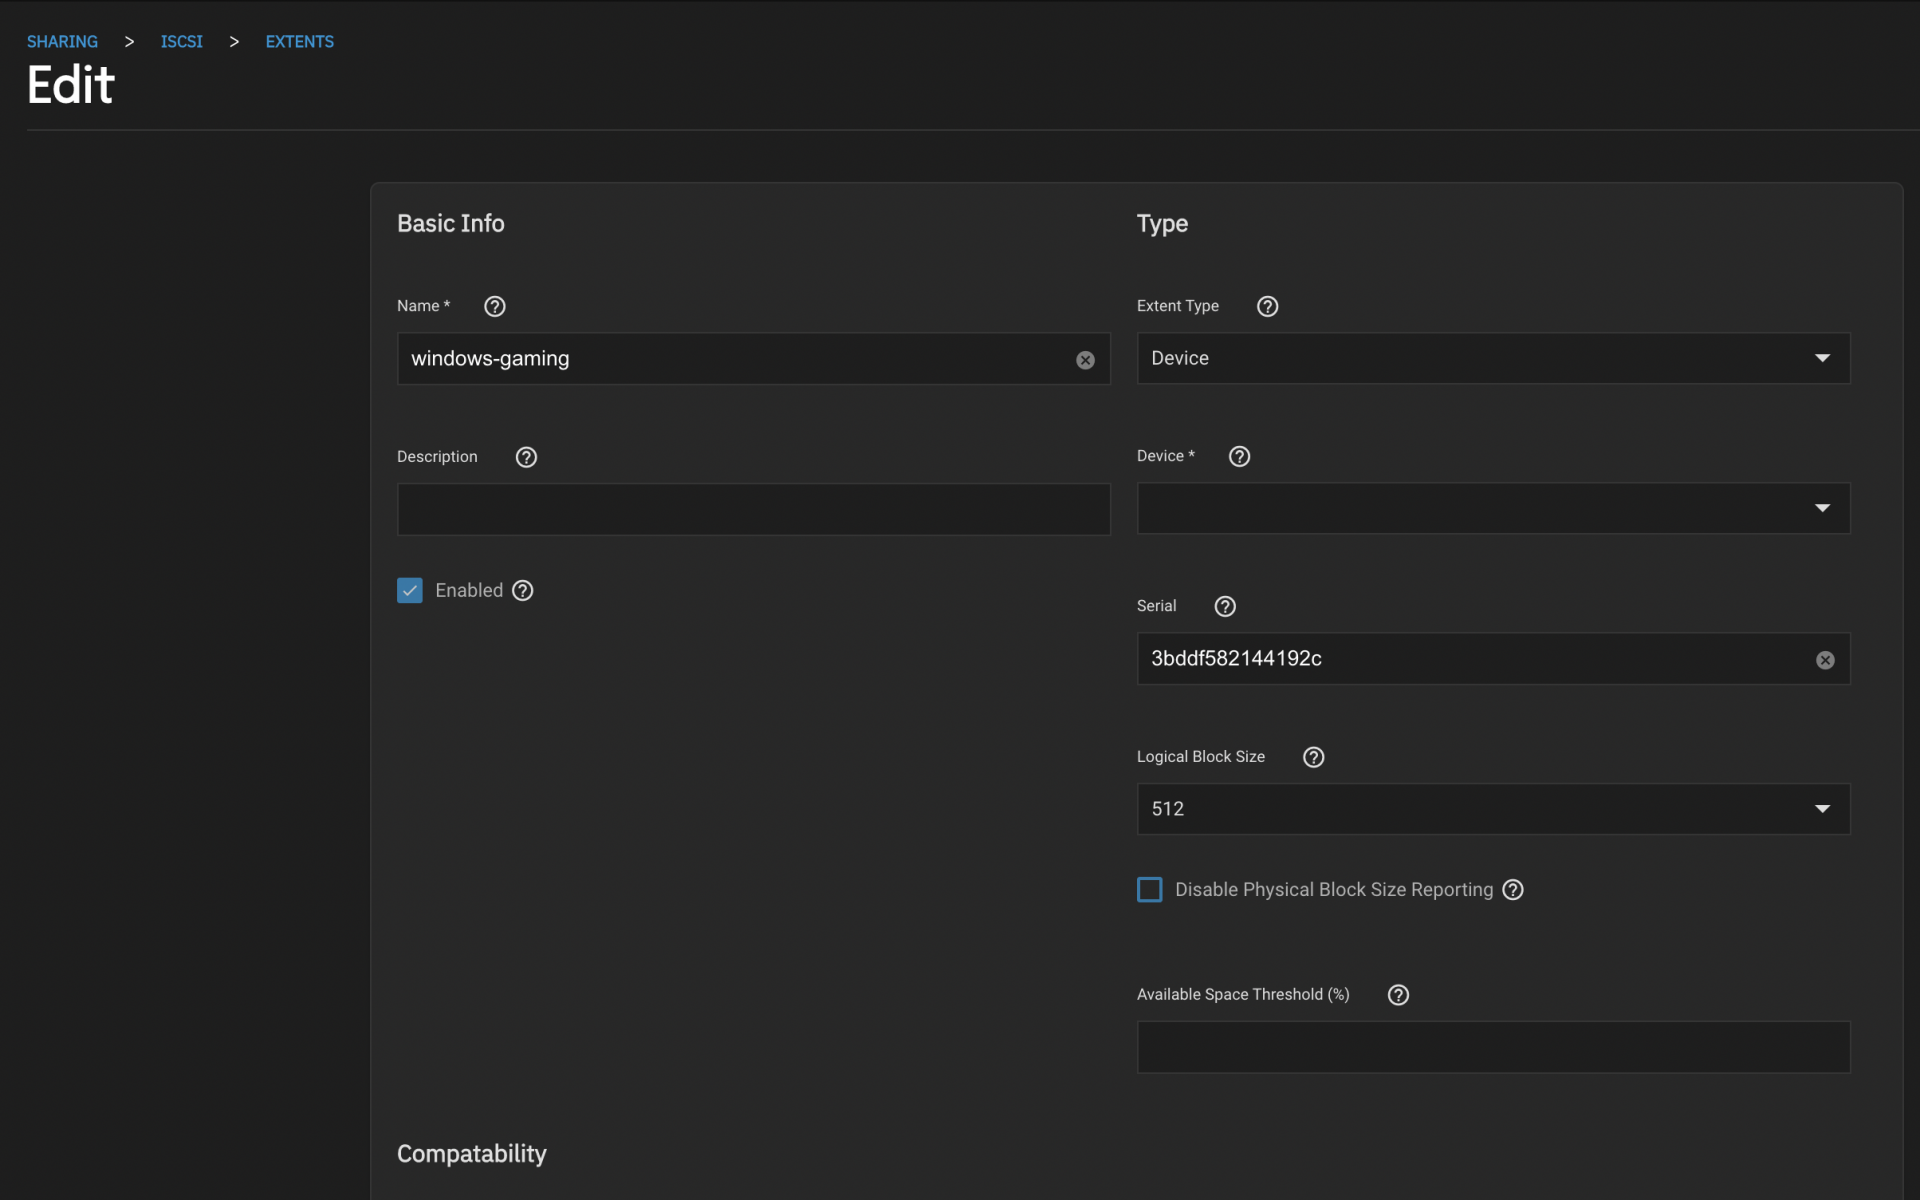Open help for Device field

click(1239, 457)
